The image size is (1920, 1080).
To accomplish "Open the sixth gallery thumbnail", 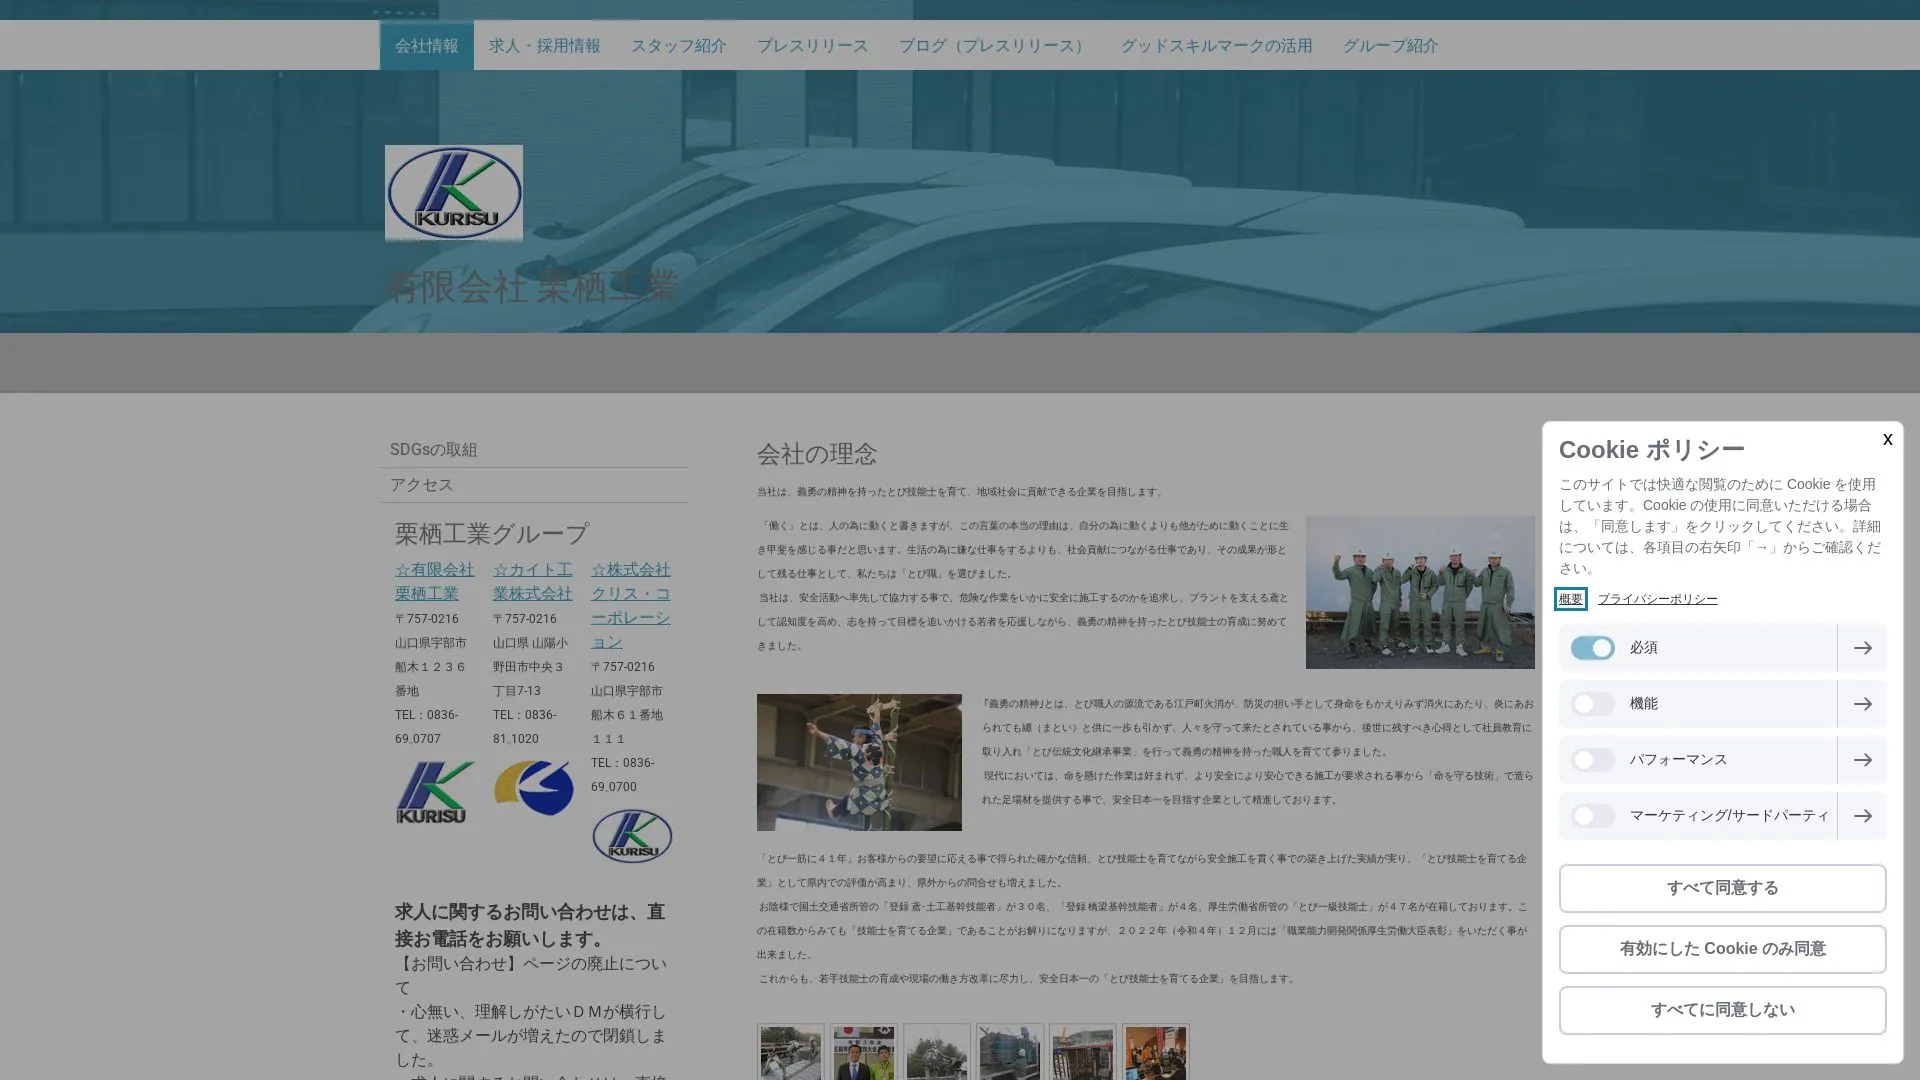I will click(x=1155, y=1052).
